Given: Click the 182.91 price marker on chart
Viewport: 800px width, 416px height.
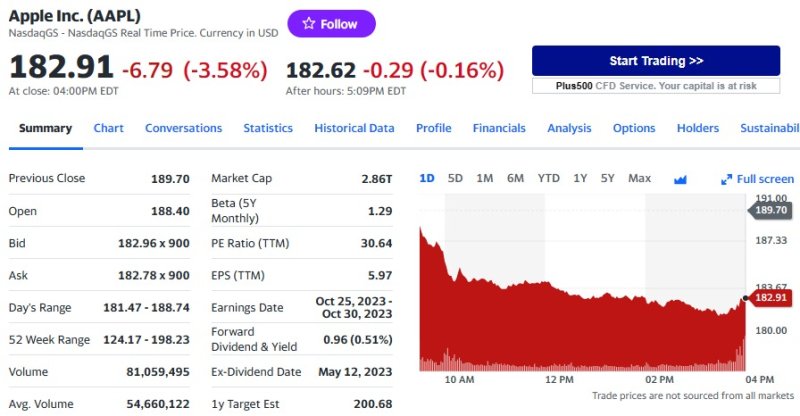Looking at the screenshot, I should coord(771,299).
